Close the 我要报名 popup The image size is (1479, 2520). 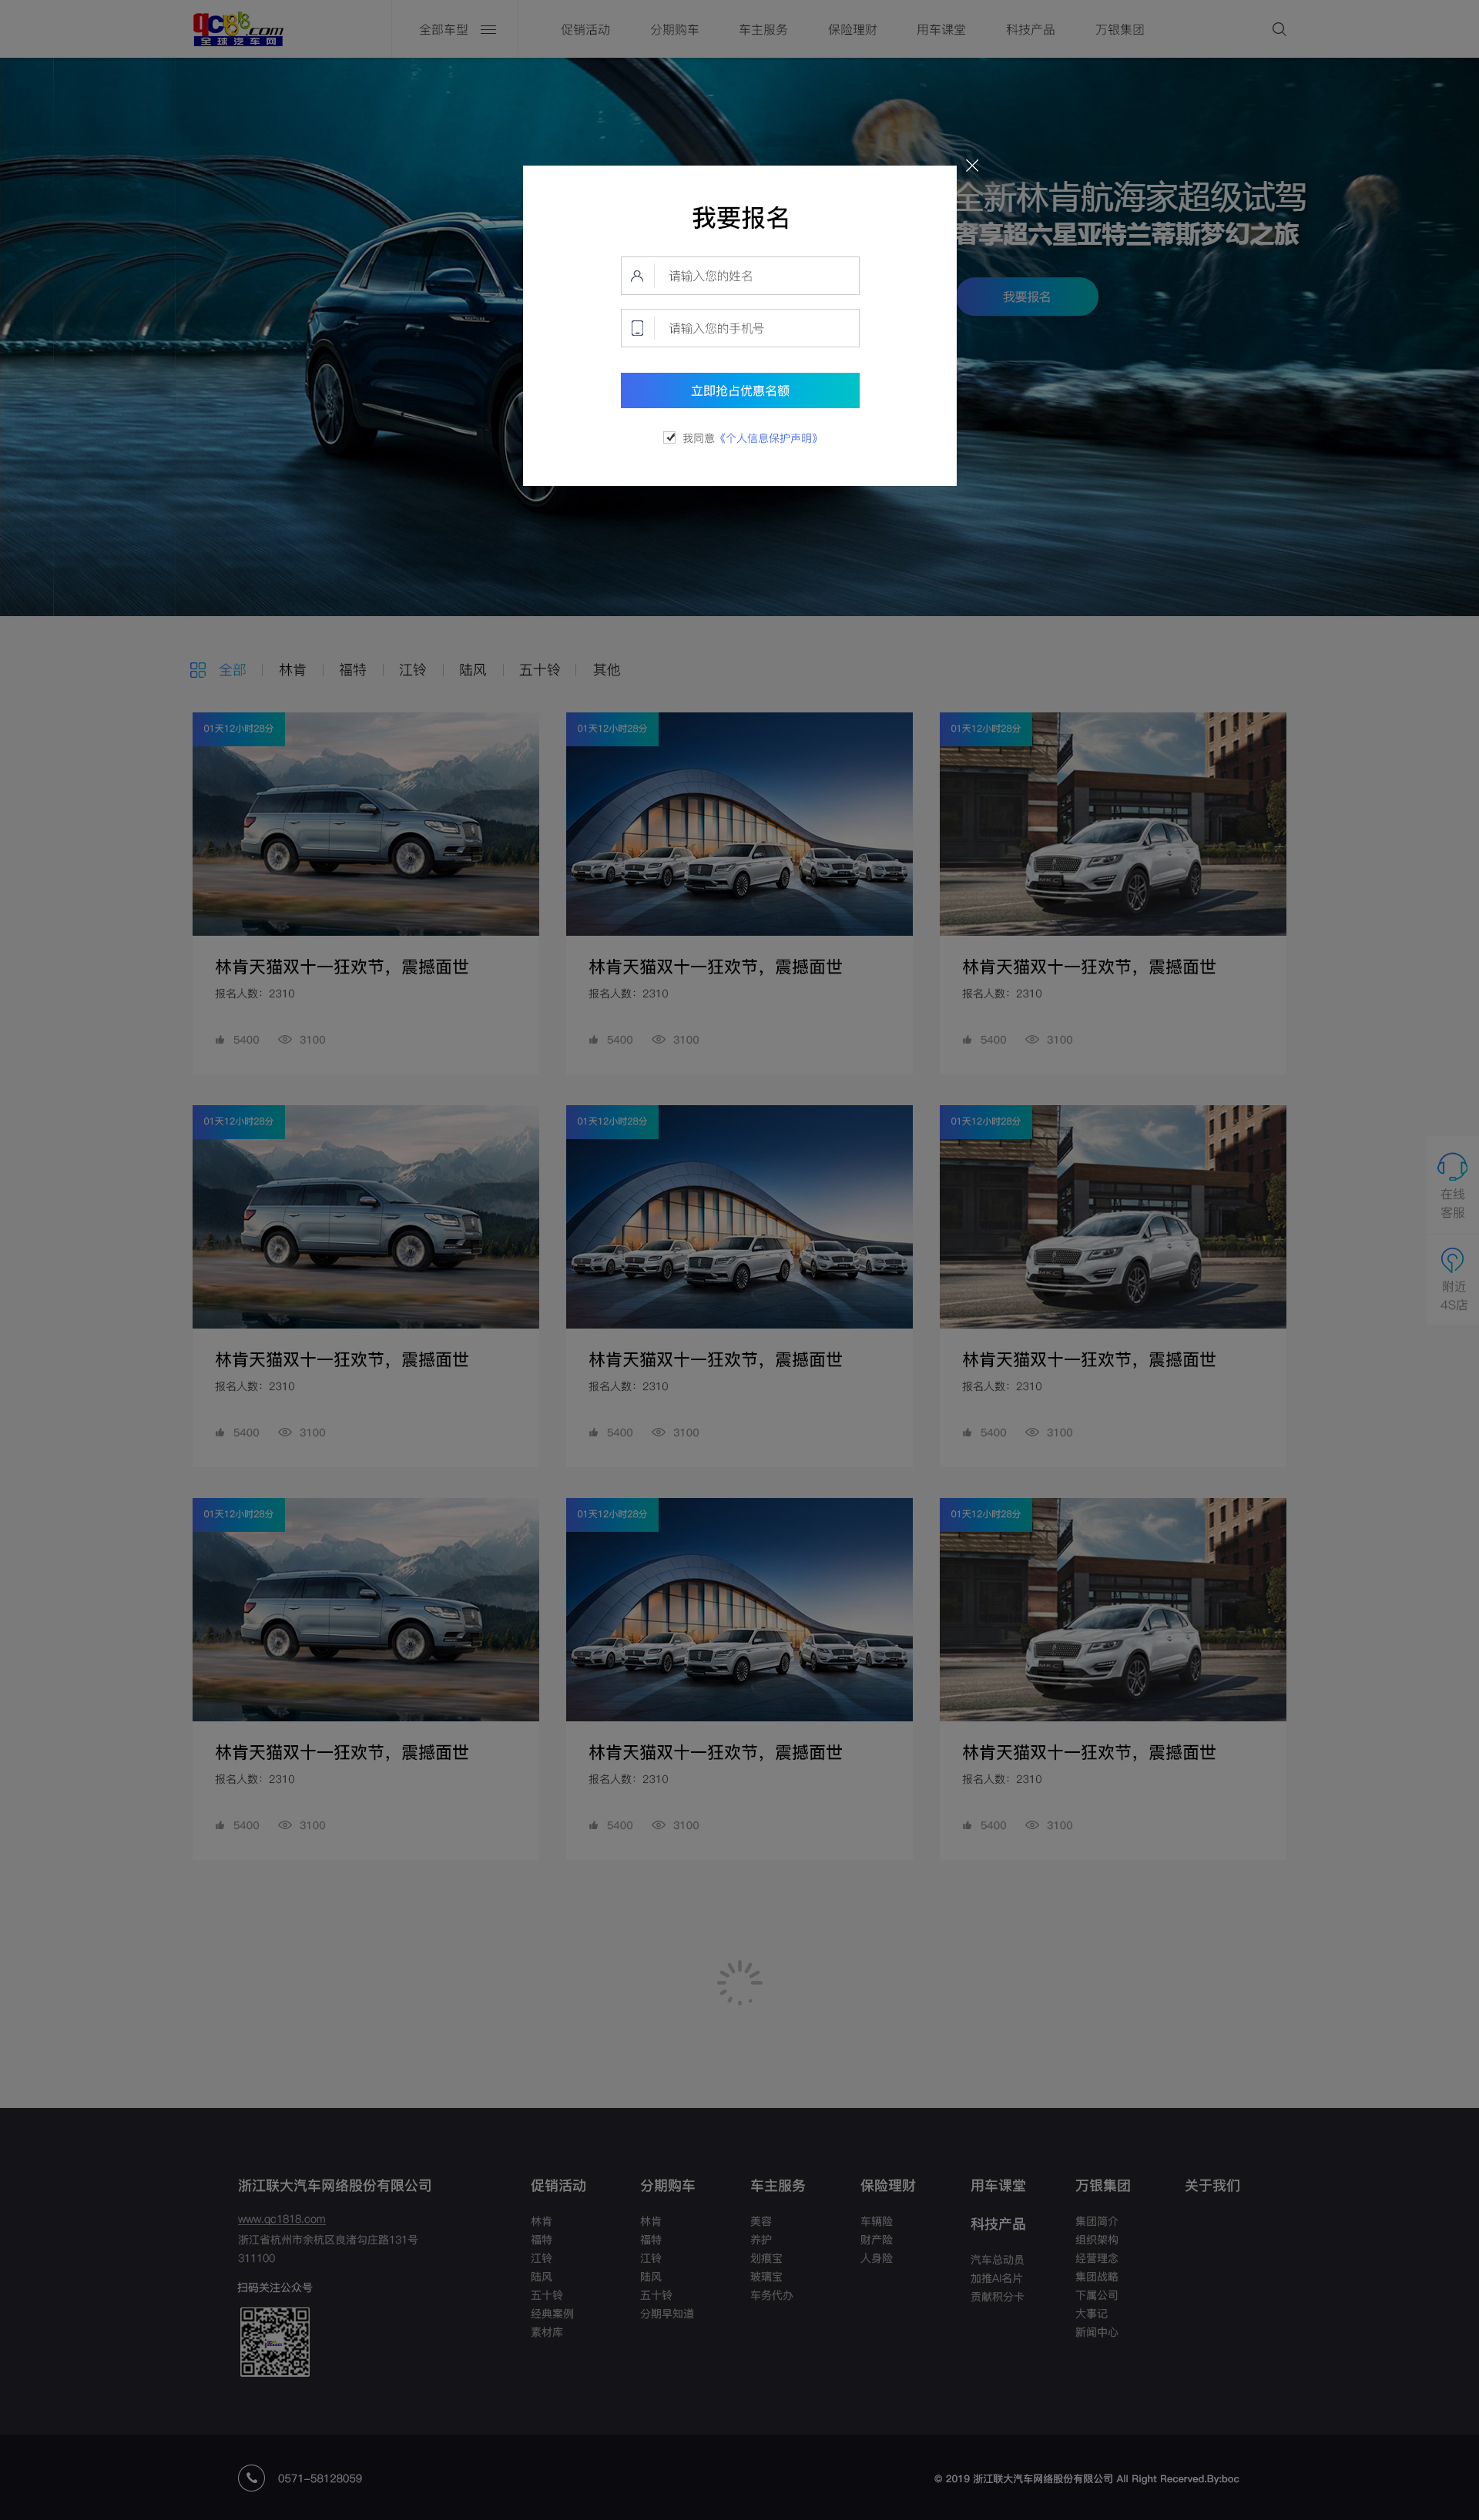coord(972,165)
